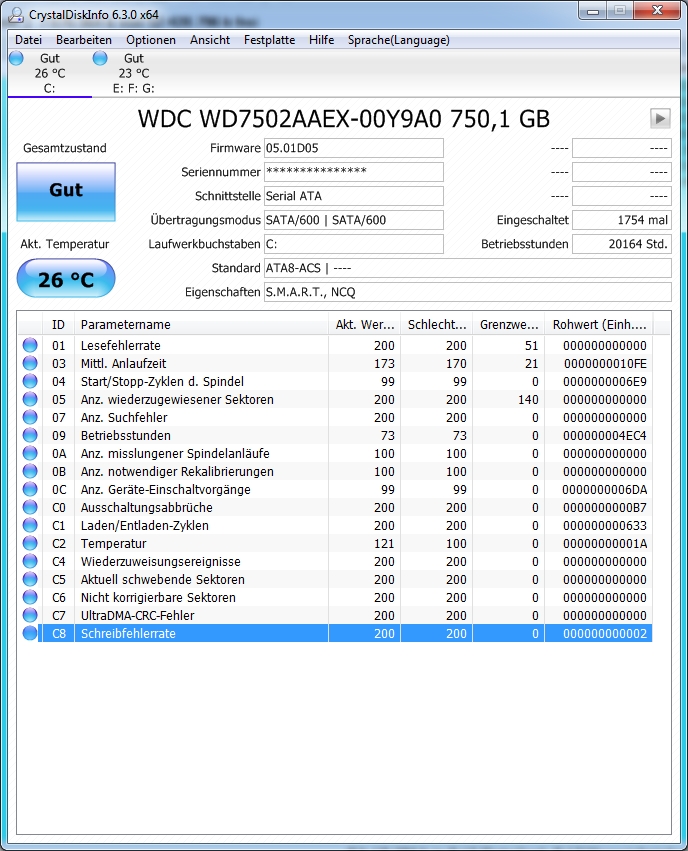Click the Betriebsstunden value 20164 Std.
This screenshot has height=851, width=688.
622,244
